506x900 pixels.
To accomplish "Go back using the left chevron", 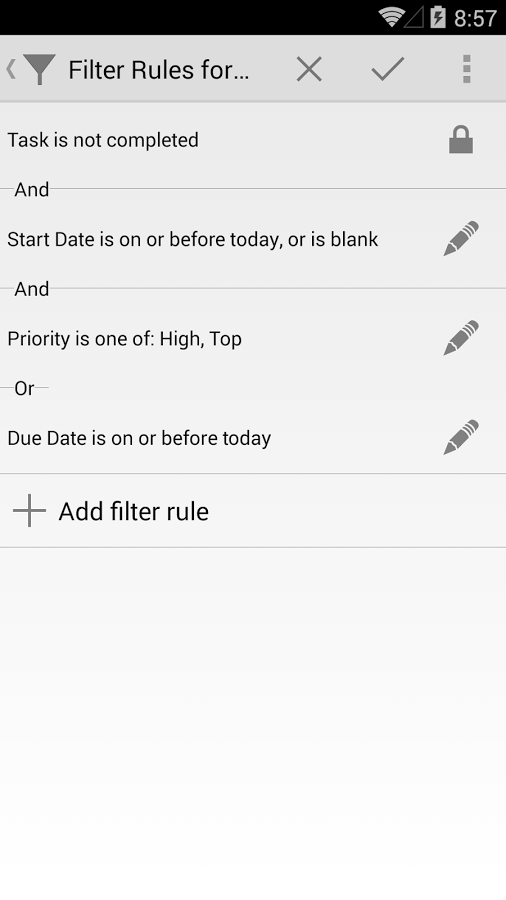I will coord(10,69).
